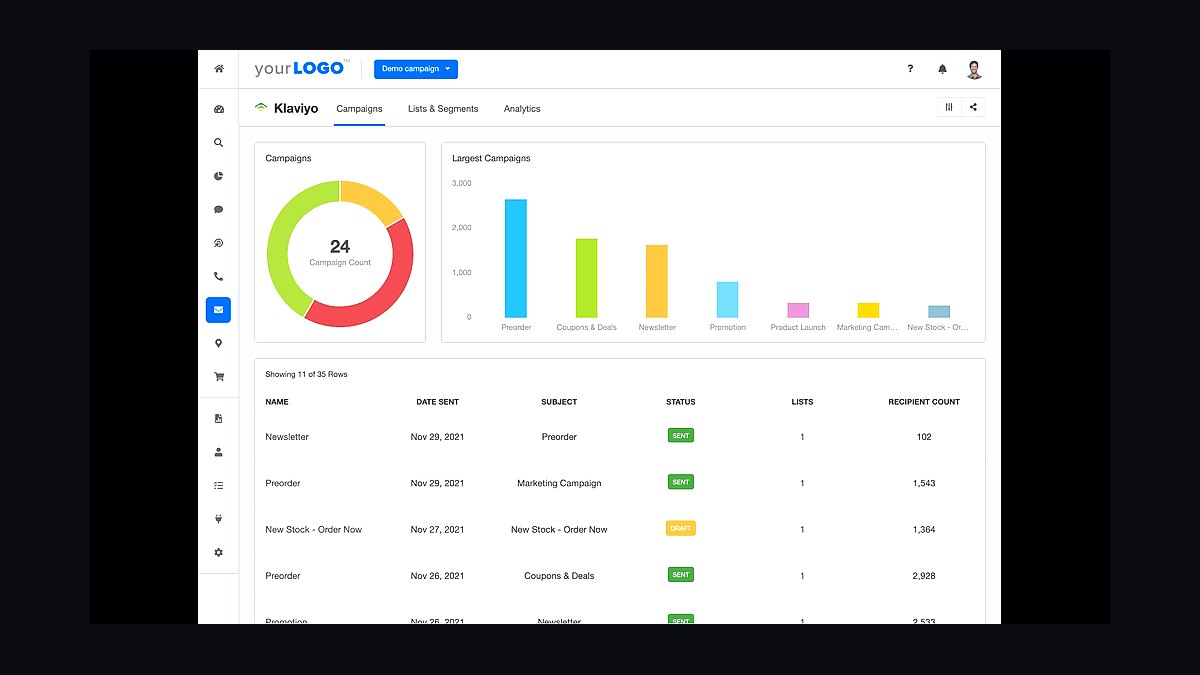Viewport: 1200px width, 675px height.
Task: Click recipient count 1,364
Action: pos(924,529)
